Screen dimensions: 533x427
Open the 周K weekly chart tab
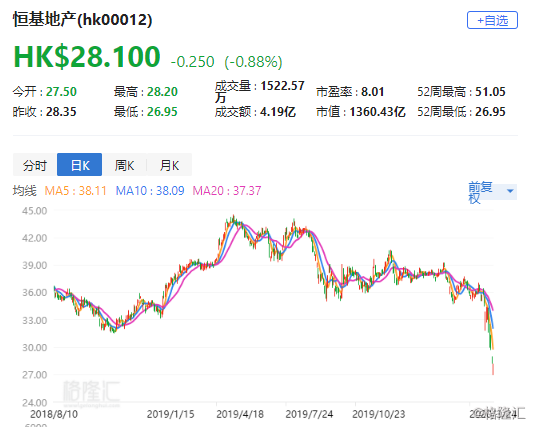(124, 165)
